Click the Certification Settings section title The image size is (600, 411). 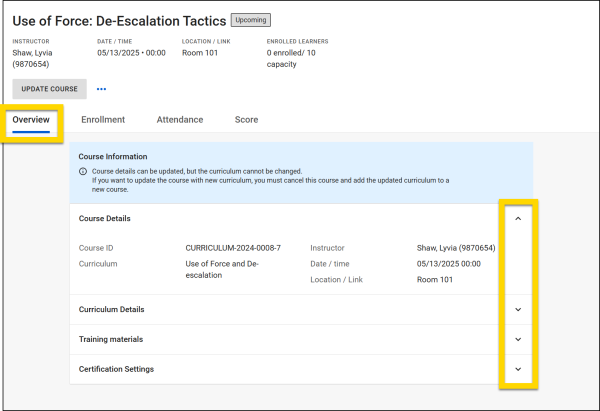[x=116, y=369]
